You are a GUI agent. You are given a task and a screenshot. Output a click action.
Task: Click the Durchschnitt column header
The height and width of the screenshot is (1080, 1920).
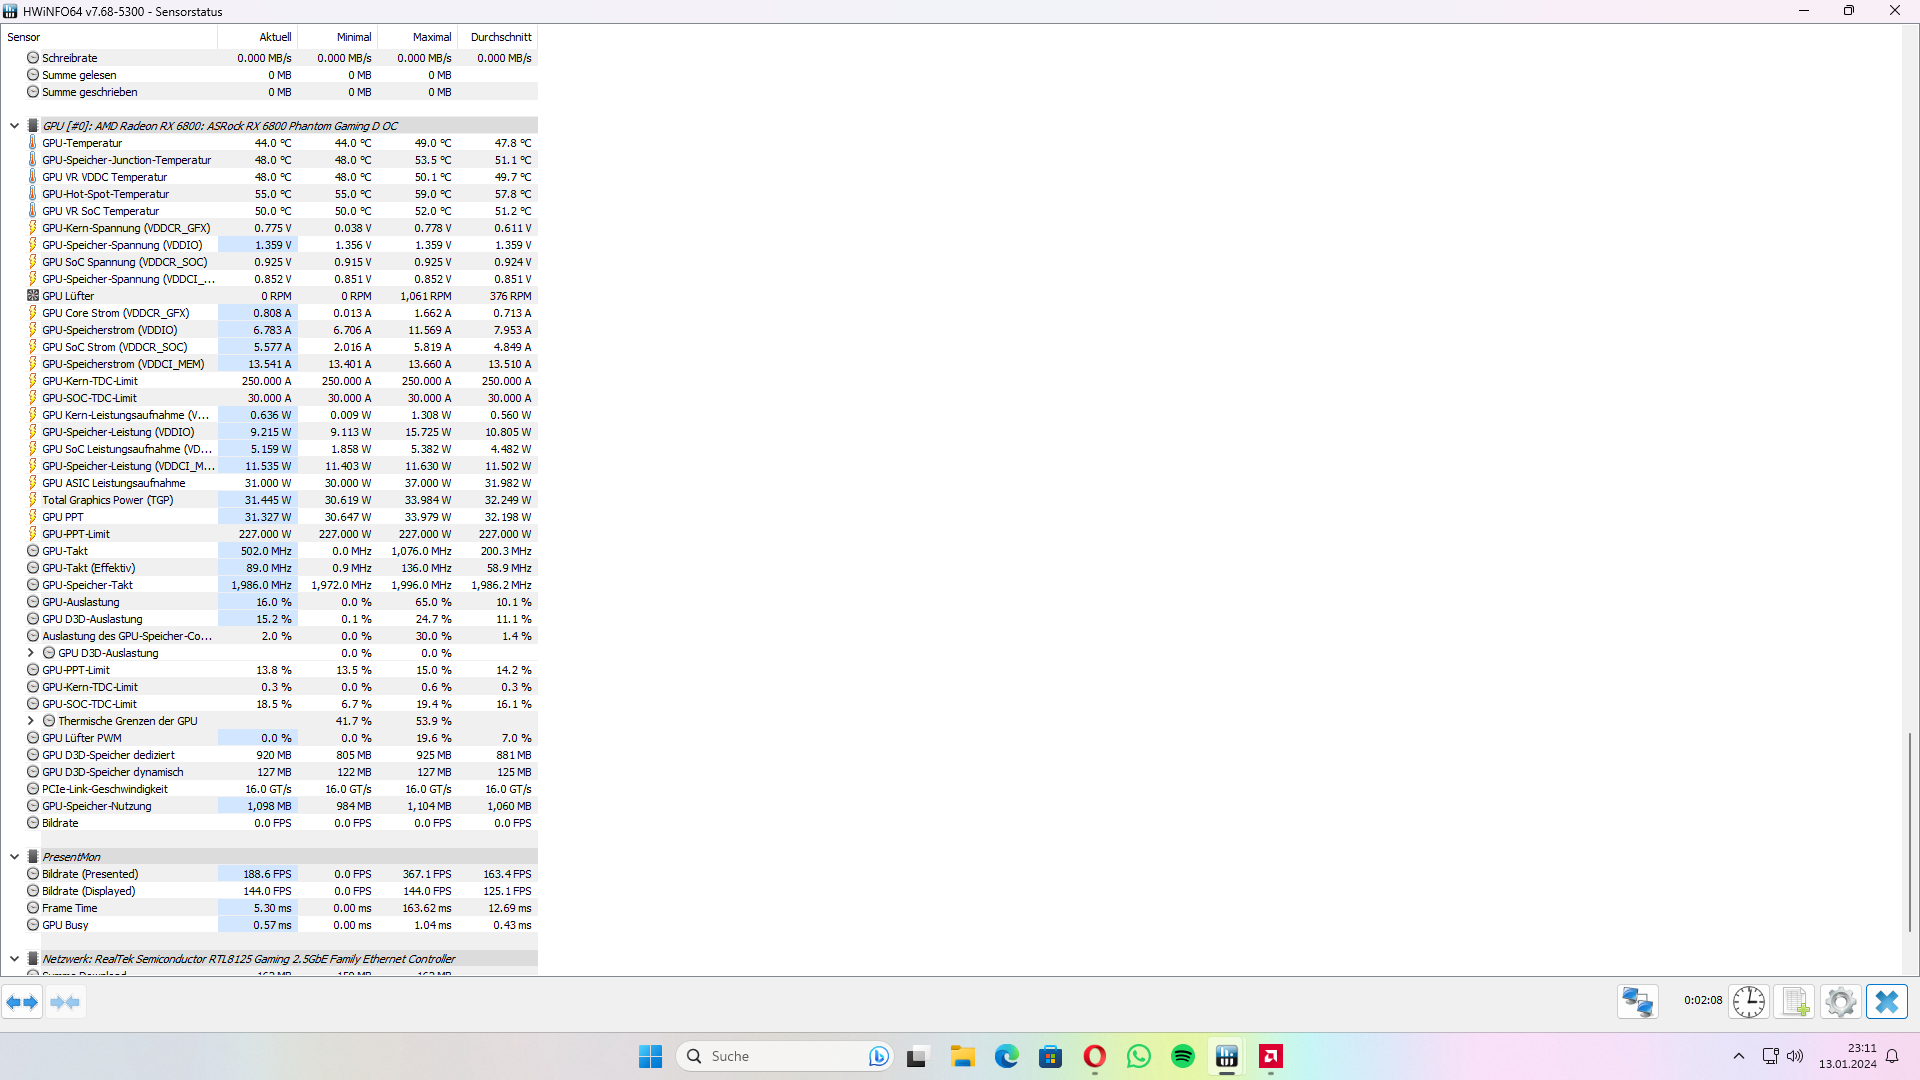(501, 37)
